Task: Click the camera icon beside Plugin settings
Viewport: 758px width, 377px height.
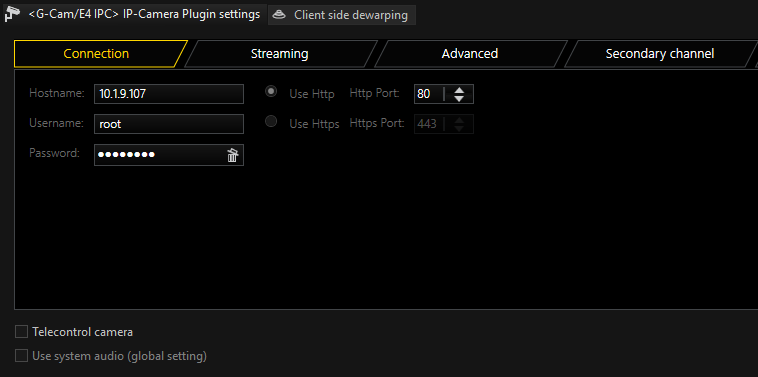Action: pyautogui.click(x=12, y=14)
